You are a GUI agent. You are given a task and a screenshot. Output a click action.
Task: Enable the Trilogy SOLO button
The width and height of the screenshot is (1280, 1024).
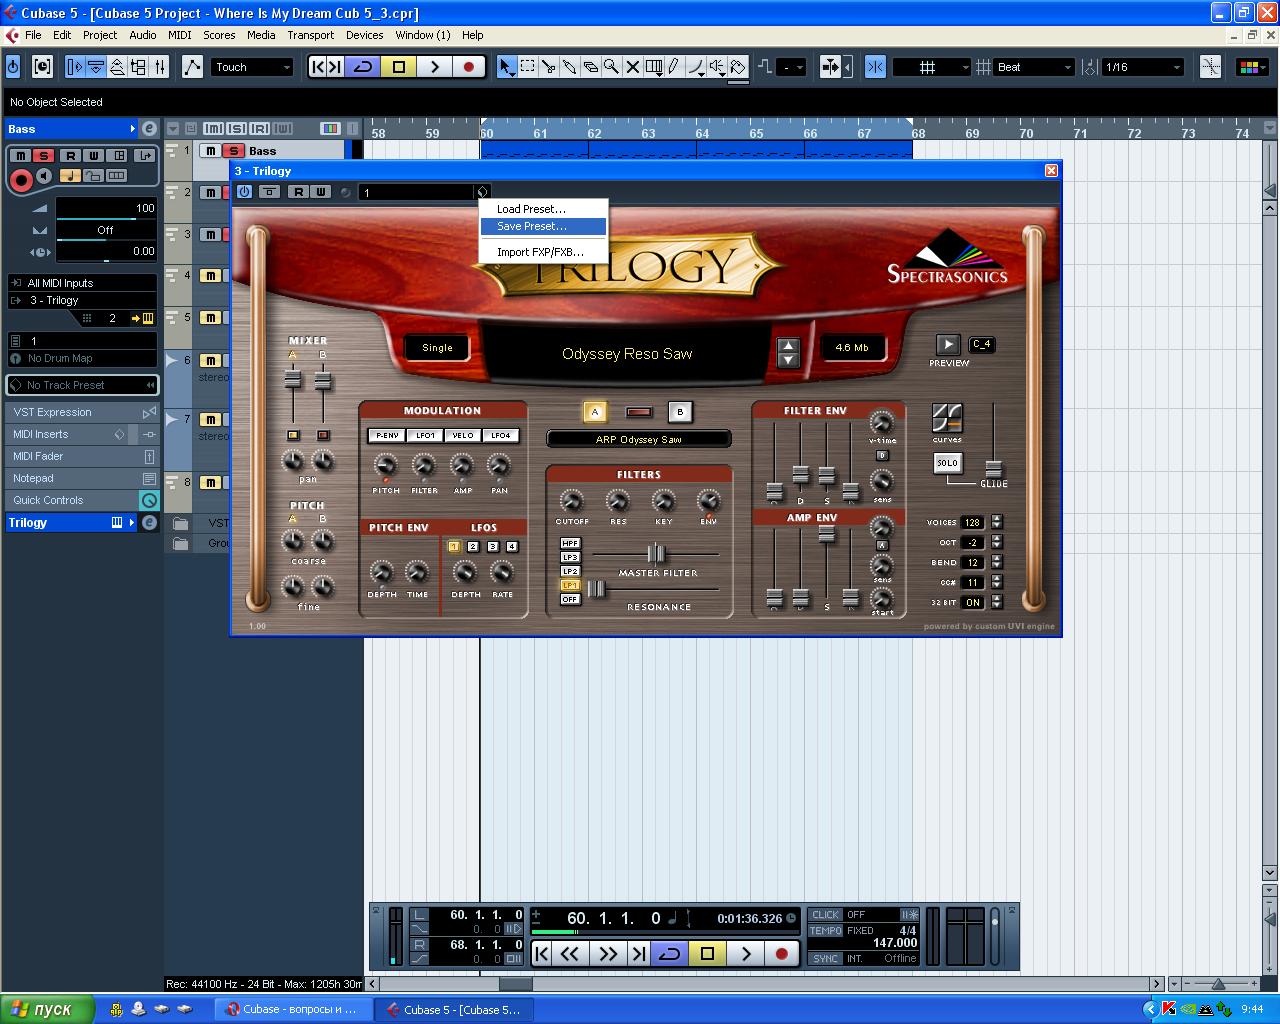click(x=947, y=463)
